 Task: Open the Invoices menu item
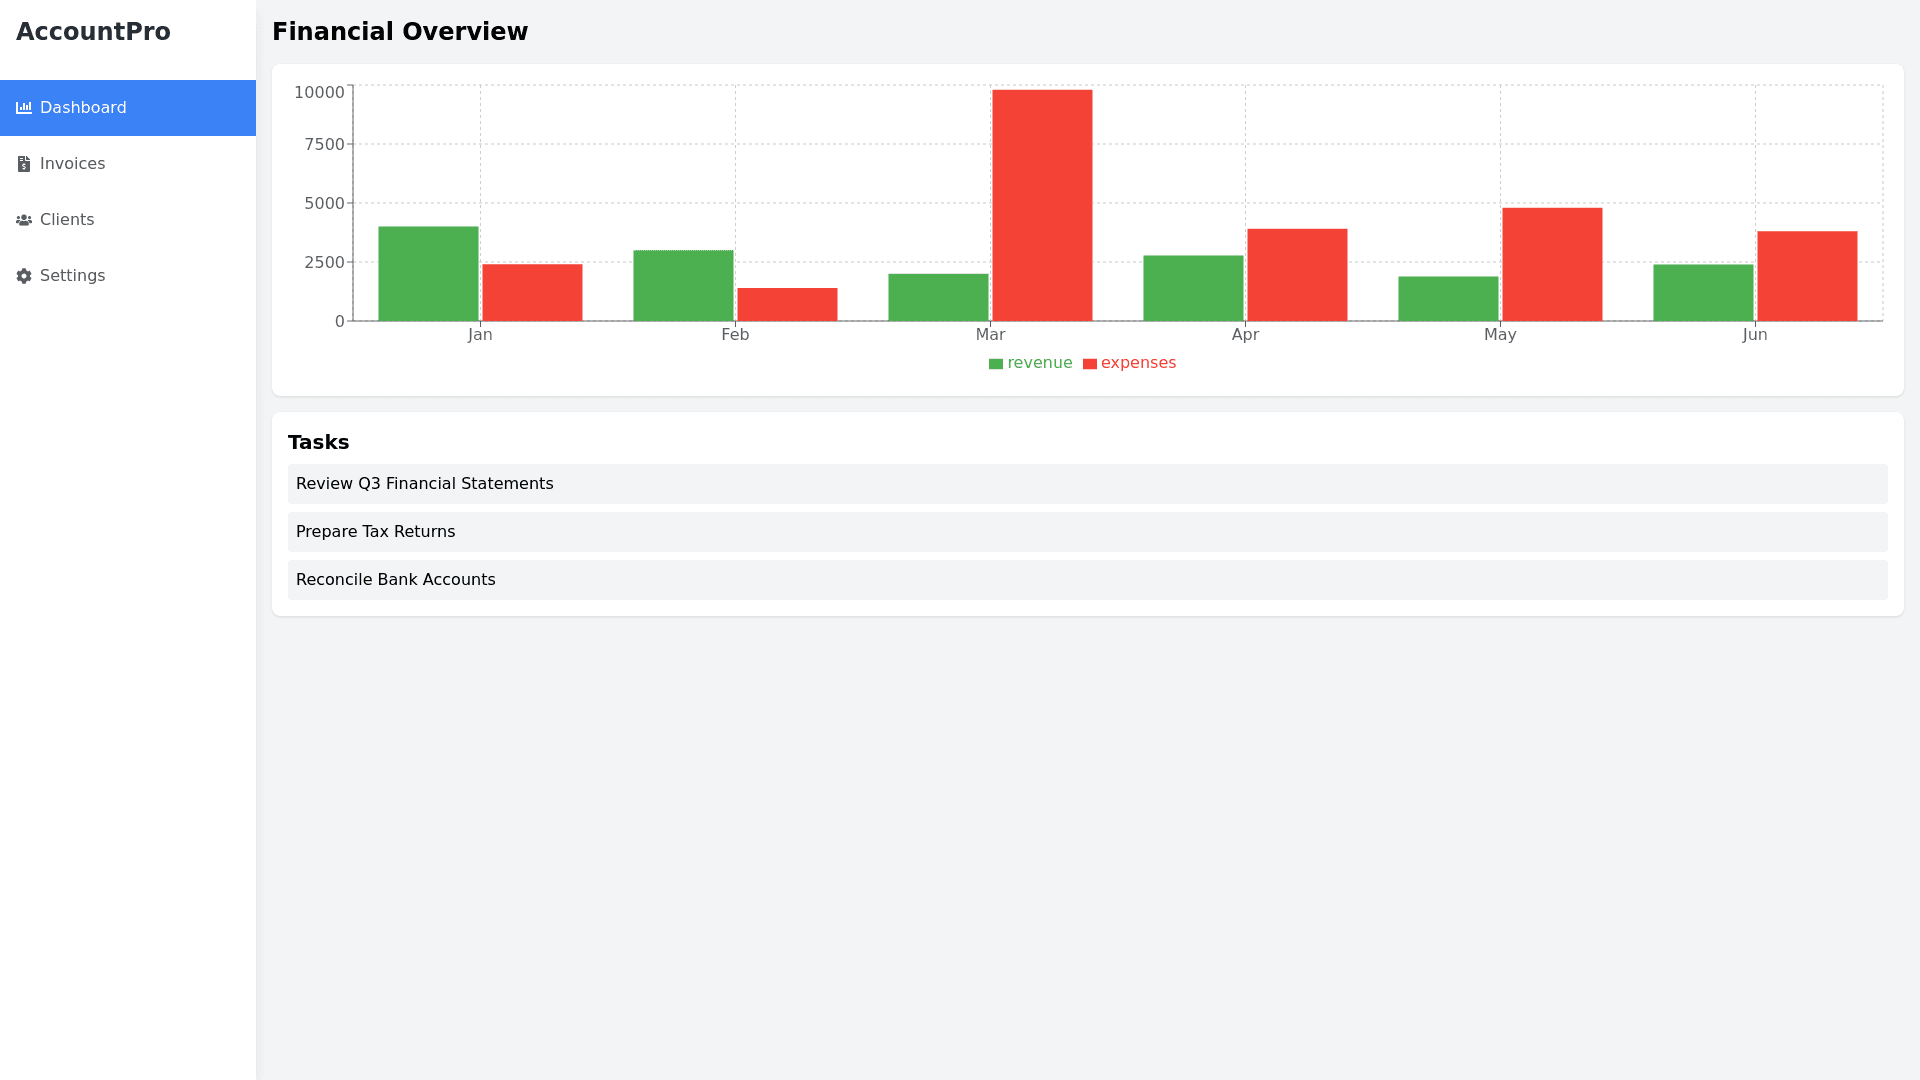[x=72, y=164]
